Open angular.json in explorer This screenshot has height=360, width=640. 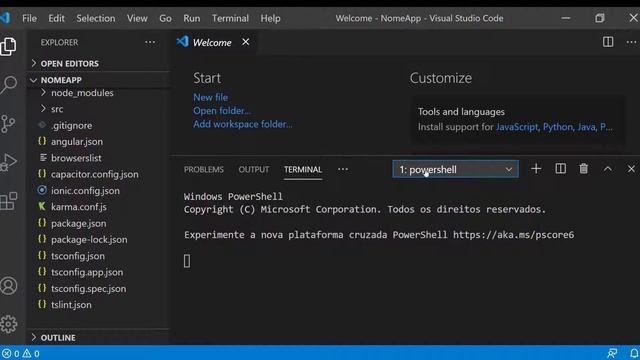[x=77, y=142]
